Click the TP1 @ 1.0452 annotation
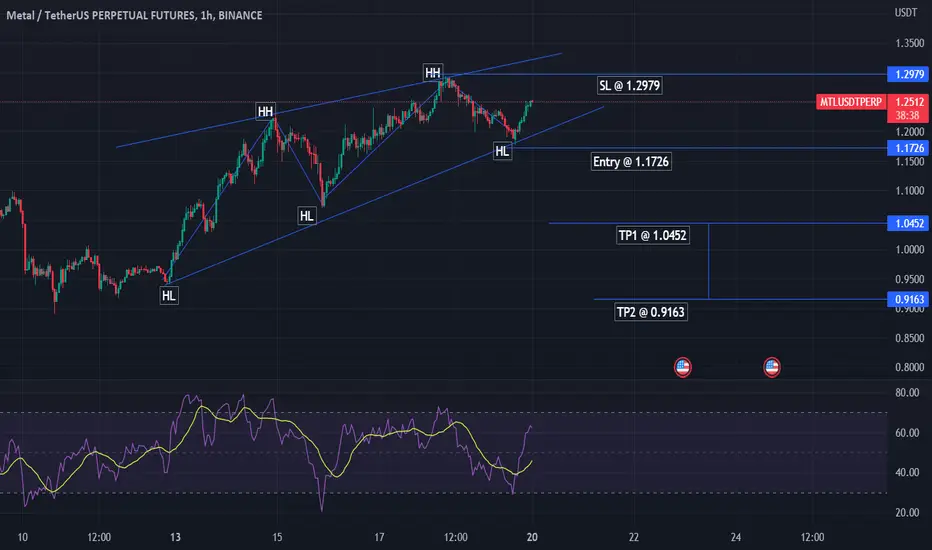Screen dimensions: 932x550 coord(653,235)
